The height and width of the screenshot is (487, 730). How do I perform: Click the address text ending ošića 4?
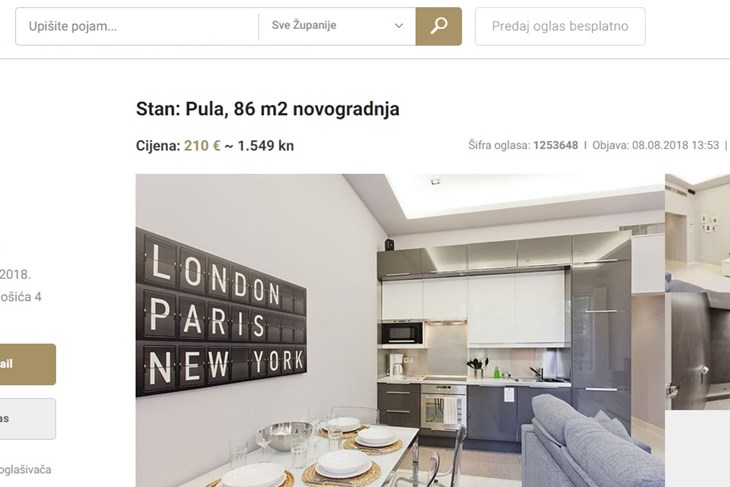21,297
